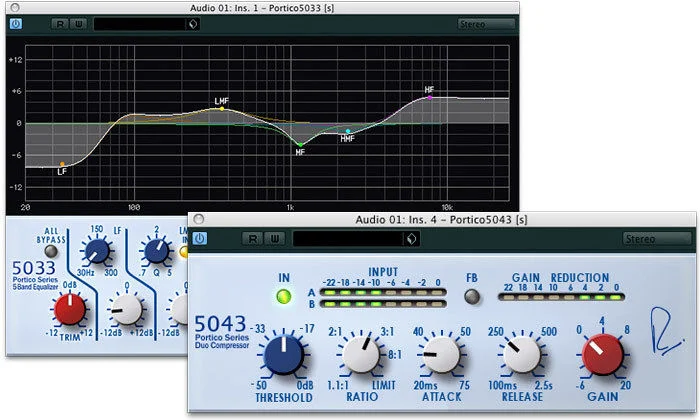The width and height of the screenshot is (700, 420).
Task: Toggle the yellow LMF IN indicator
Action: point(184,252)
